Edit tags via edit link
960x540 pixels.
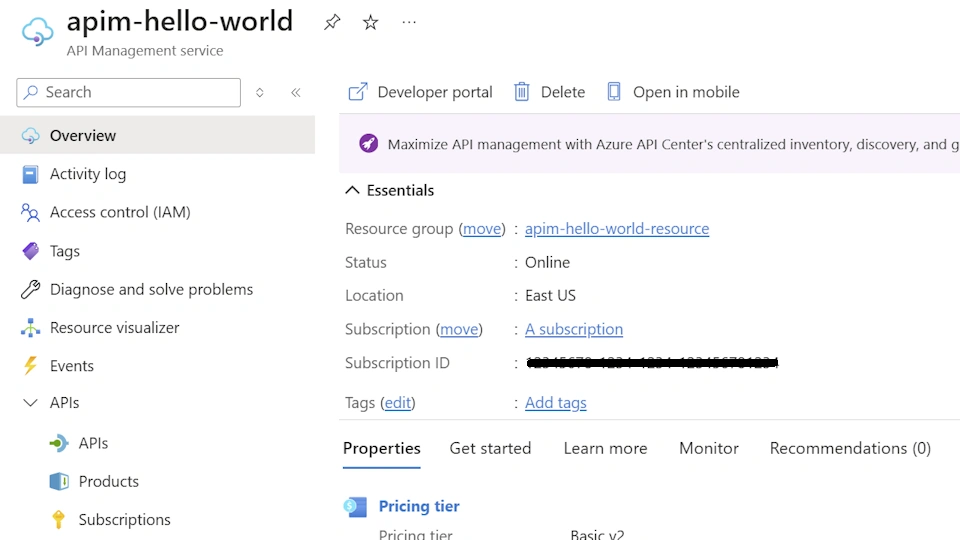coord(398,403)
